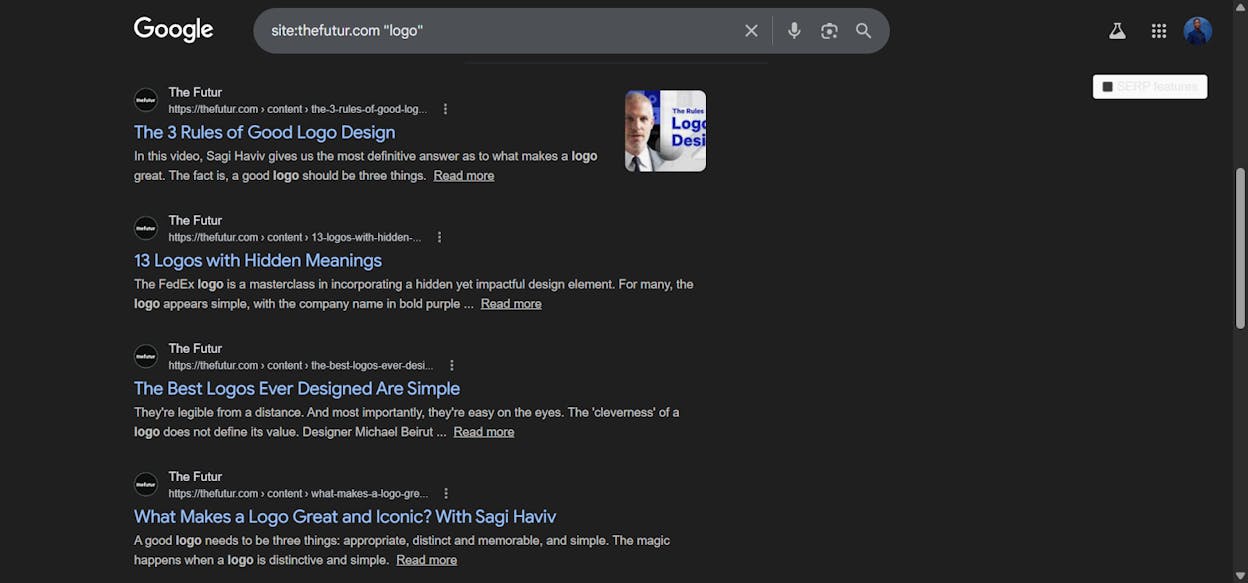This screenshot has width=1248, height=583.
Task: Read more on Sagi Haviv Iconic result
Action: (427, 559)
